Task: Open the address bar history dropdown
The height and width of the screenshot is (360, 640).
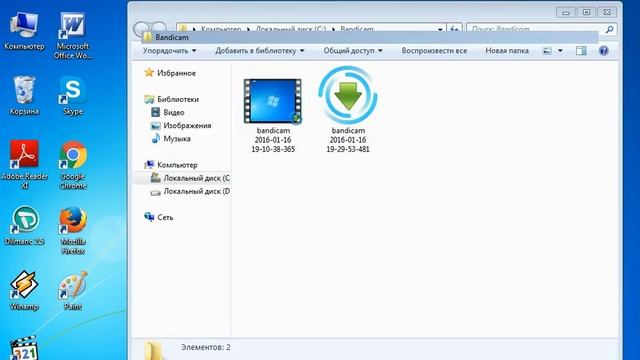Action: (440, 29)
